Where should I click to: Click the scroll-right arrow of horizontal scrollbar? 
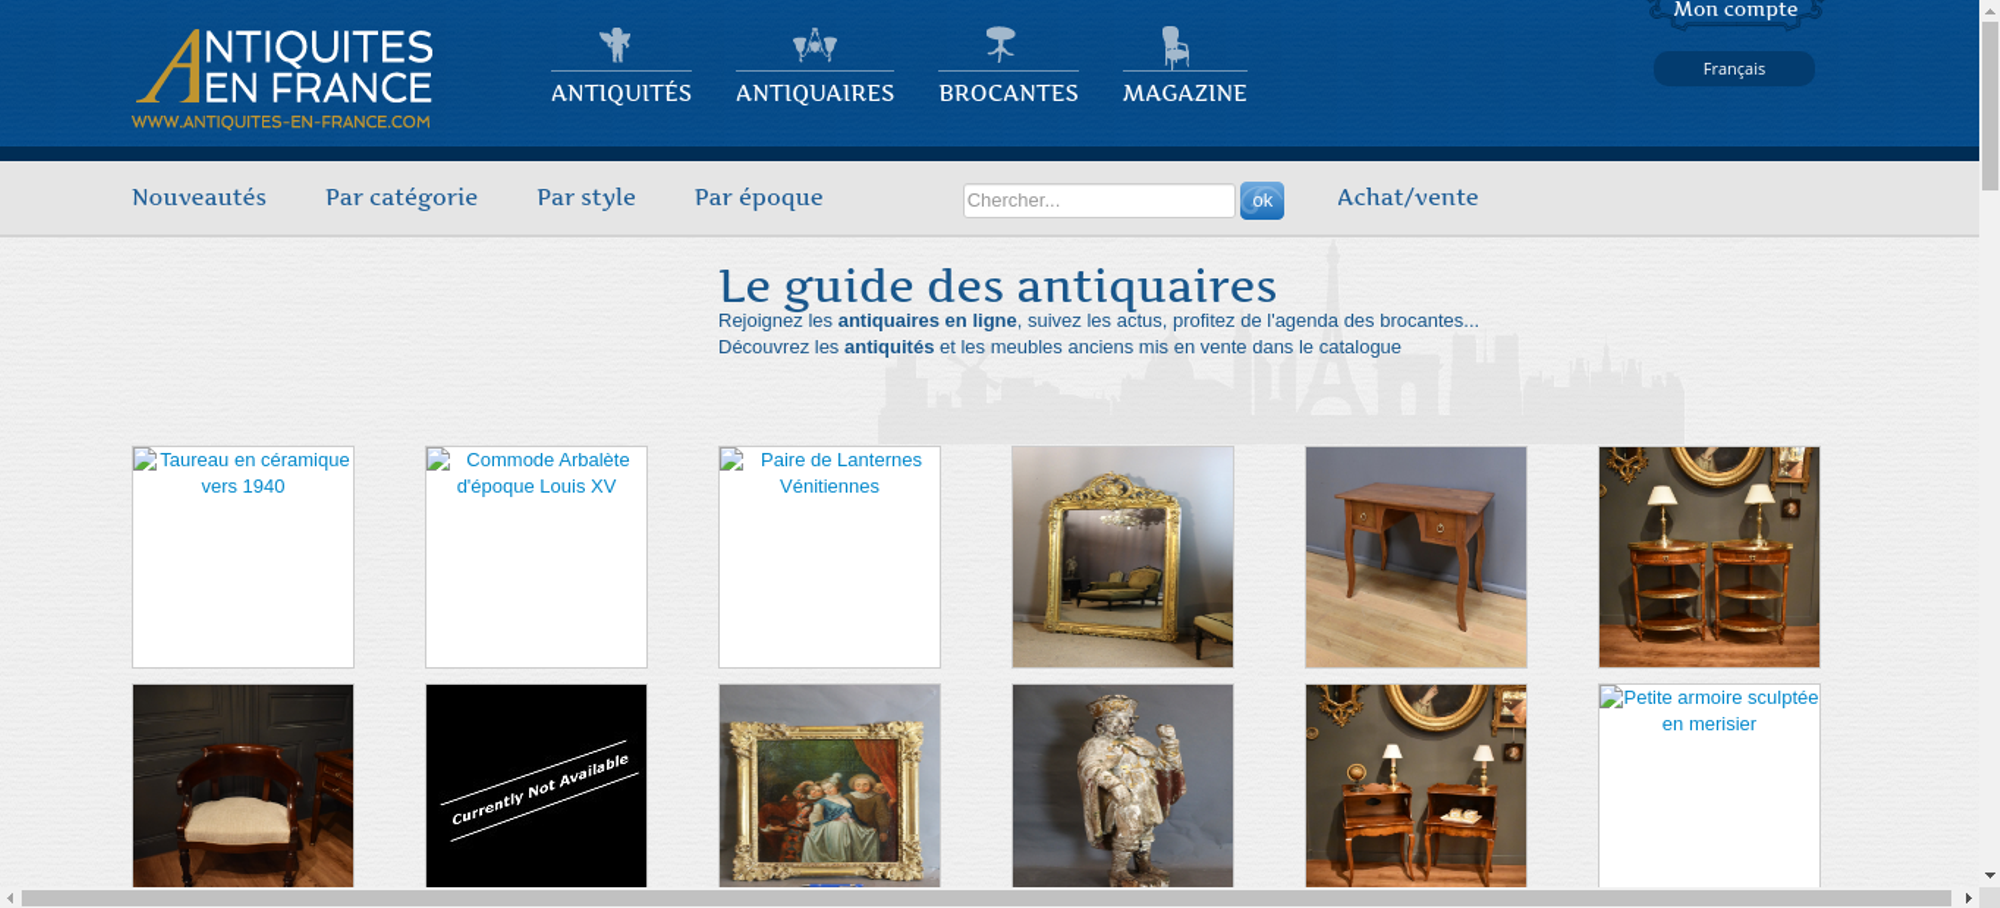[1968, 898]
